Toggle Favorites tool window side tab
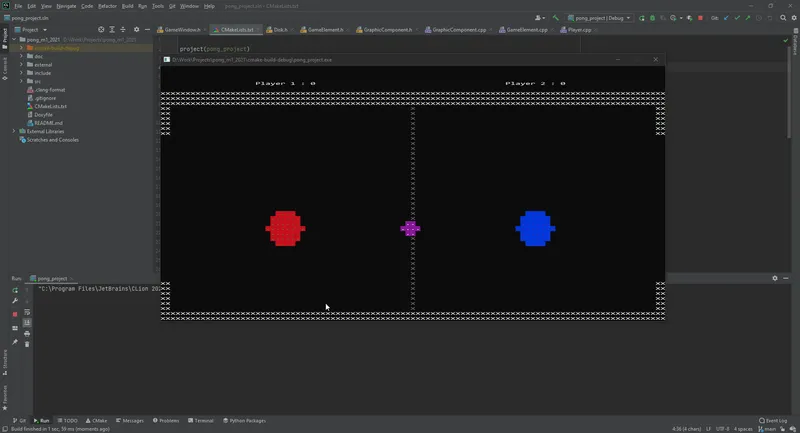The width and height of the screenshot is (800, 433). [5, 398]
